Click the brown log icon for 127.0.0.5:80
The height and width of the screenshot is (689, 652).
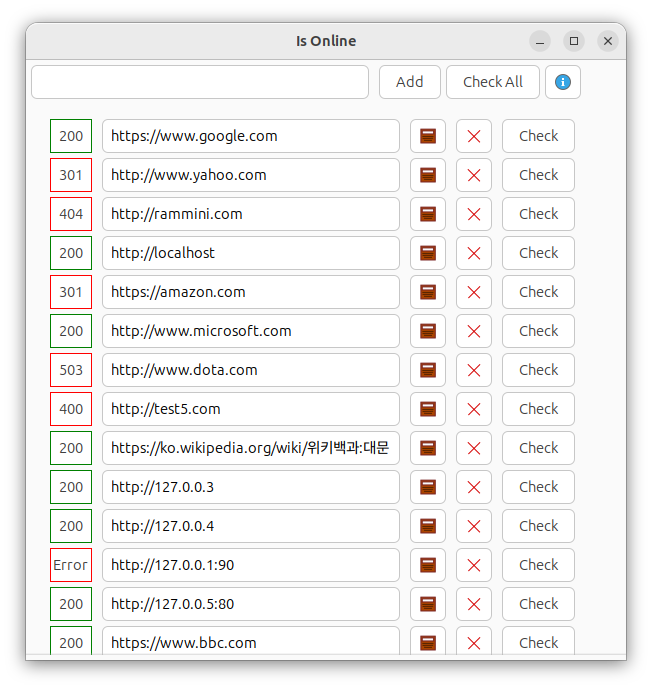tap(427, 604)
